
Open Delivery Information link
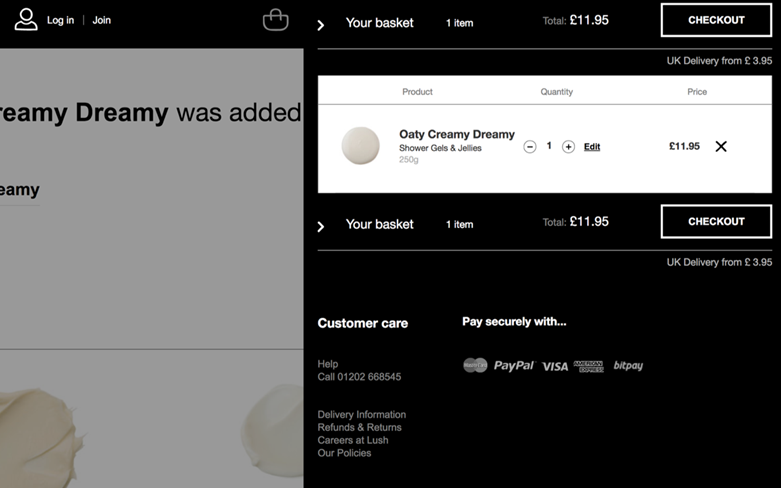click(x=362, y=415)
